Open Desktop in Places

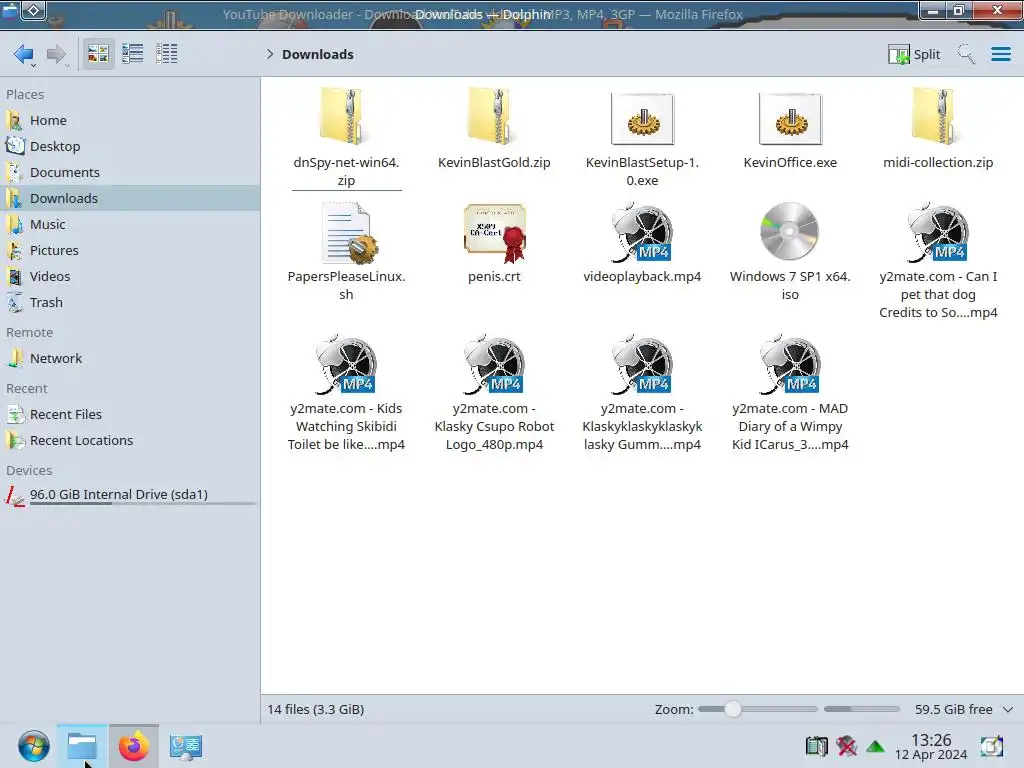pos(131,146)
